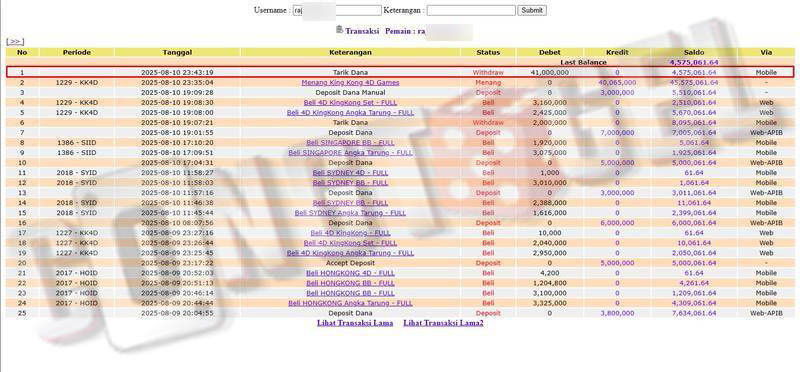Image resolution: width=800 pixels, height=372 pixels.
Task: Click the Keterangan column header
Action: click(x=351, y=52)
